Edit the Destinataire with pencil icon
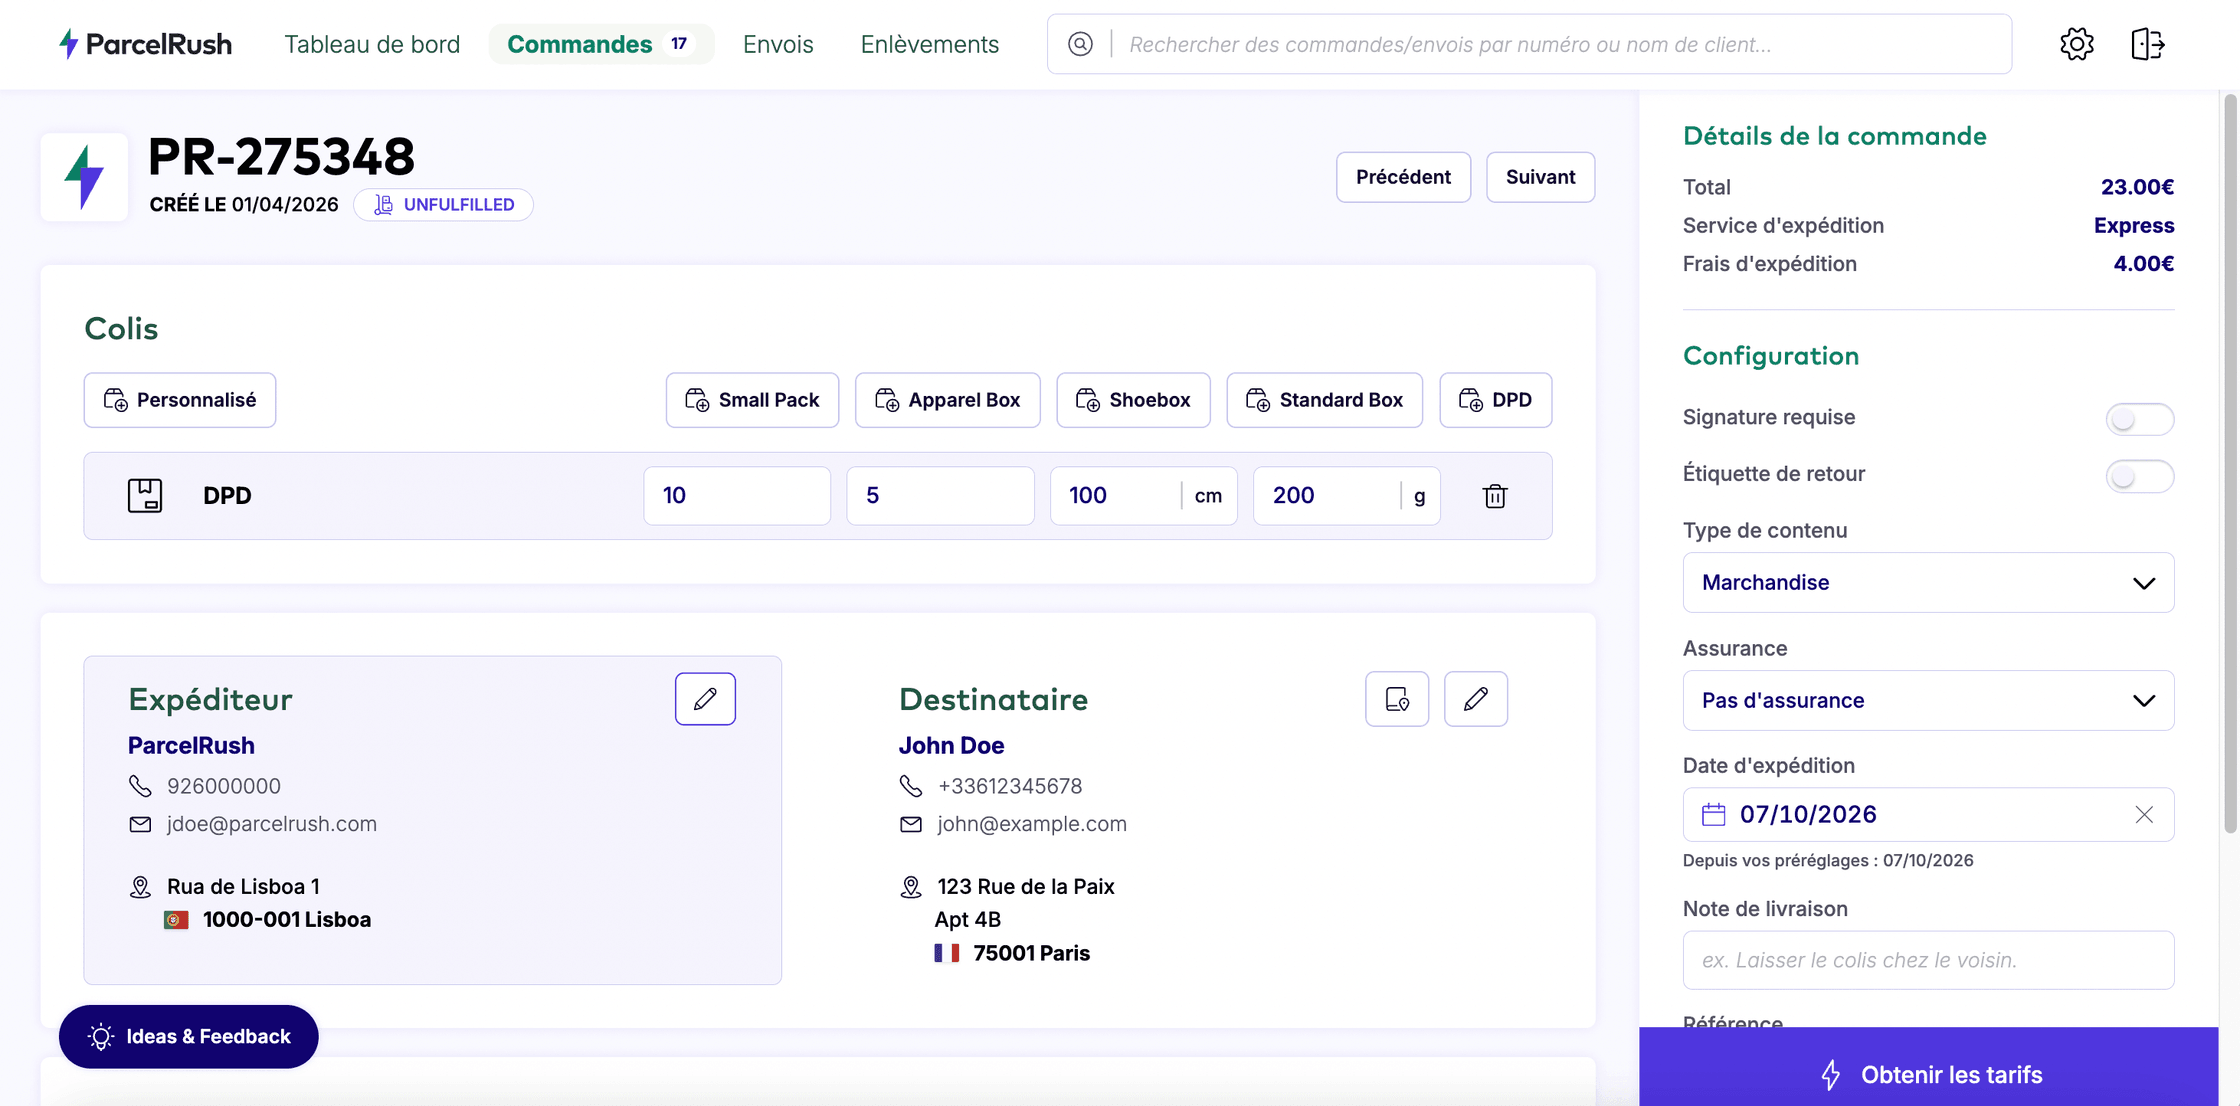Image resolution: width=2240 pixels, height=1106 pixels. (1476, 699)
